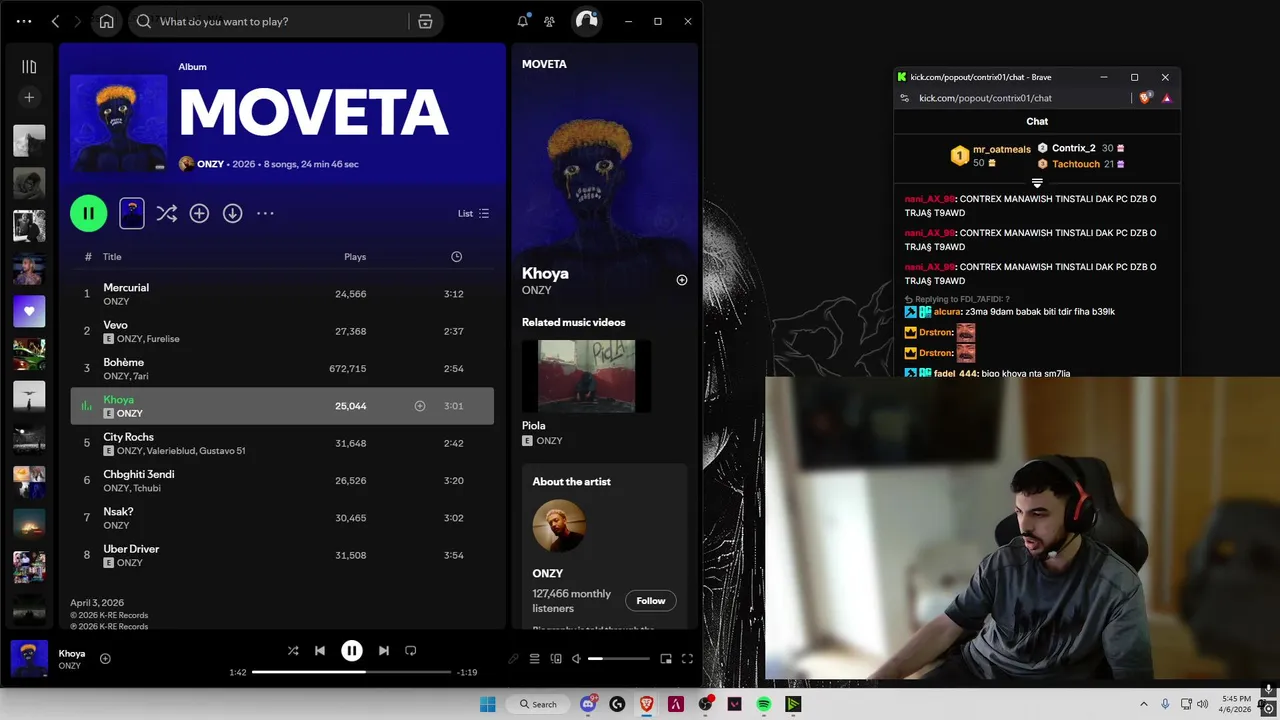Navigate back with the left arrow
Image resolution: width=1280 pixels, height=720 pixels.
[x=56, y=21]
